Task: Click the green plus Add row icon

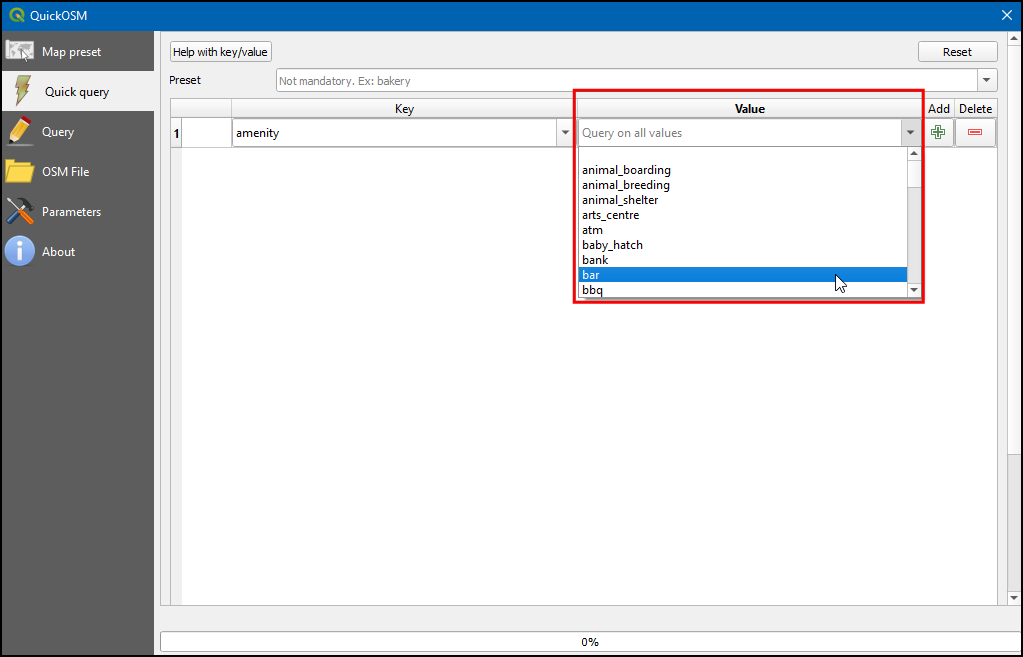Action: point(938,133)
